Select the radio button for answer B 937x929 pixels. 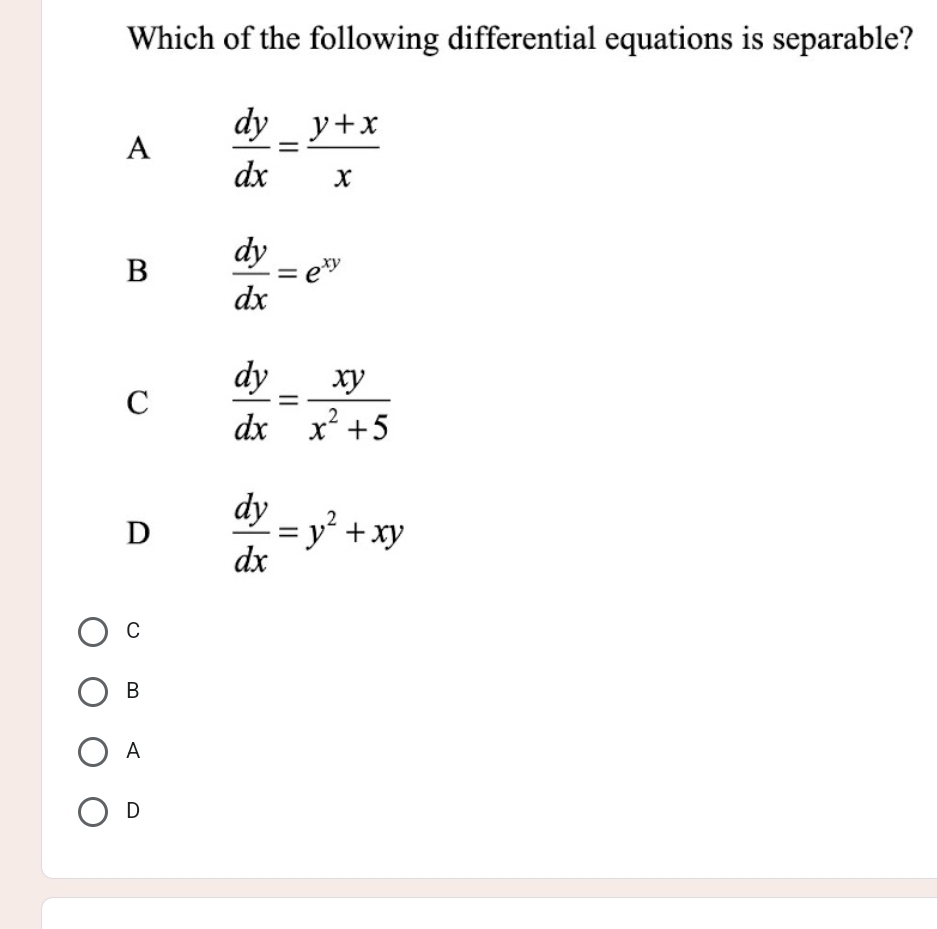(93, 691)
